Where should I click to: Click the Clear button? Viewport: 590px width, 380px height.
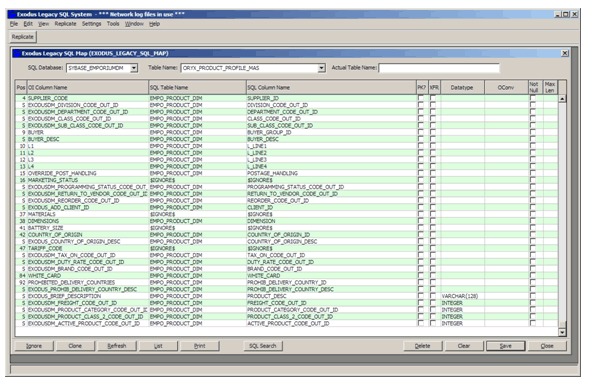pyautogui.click(x=464, y=346)
